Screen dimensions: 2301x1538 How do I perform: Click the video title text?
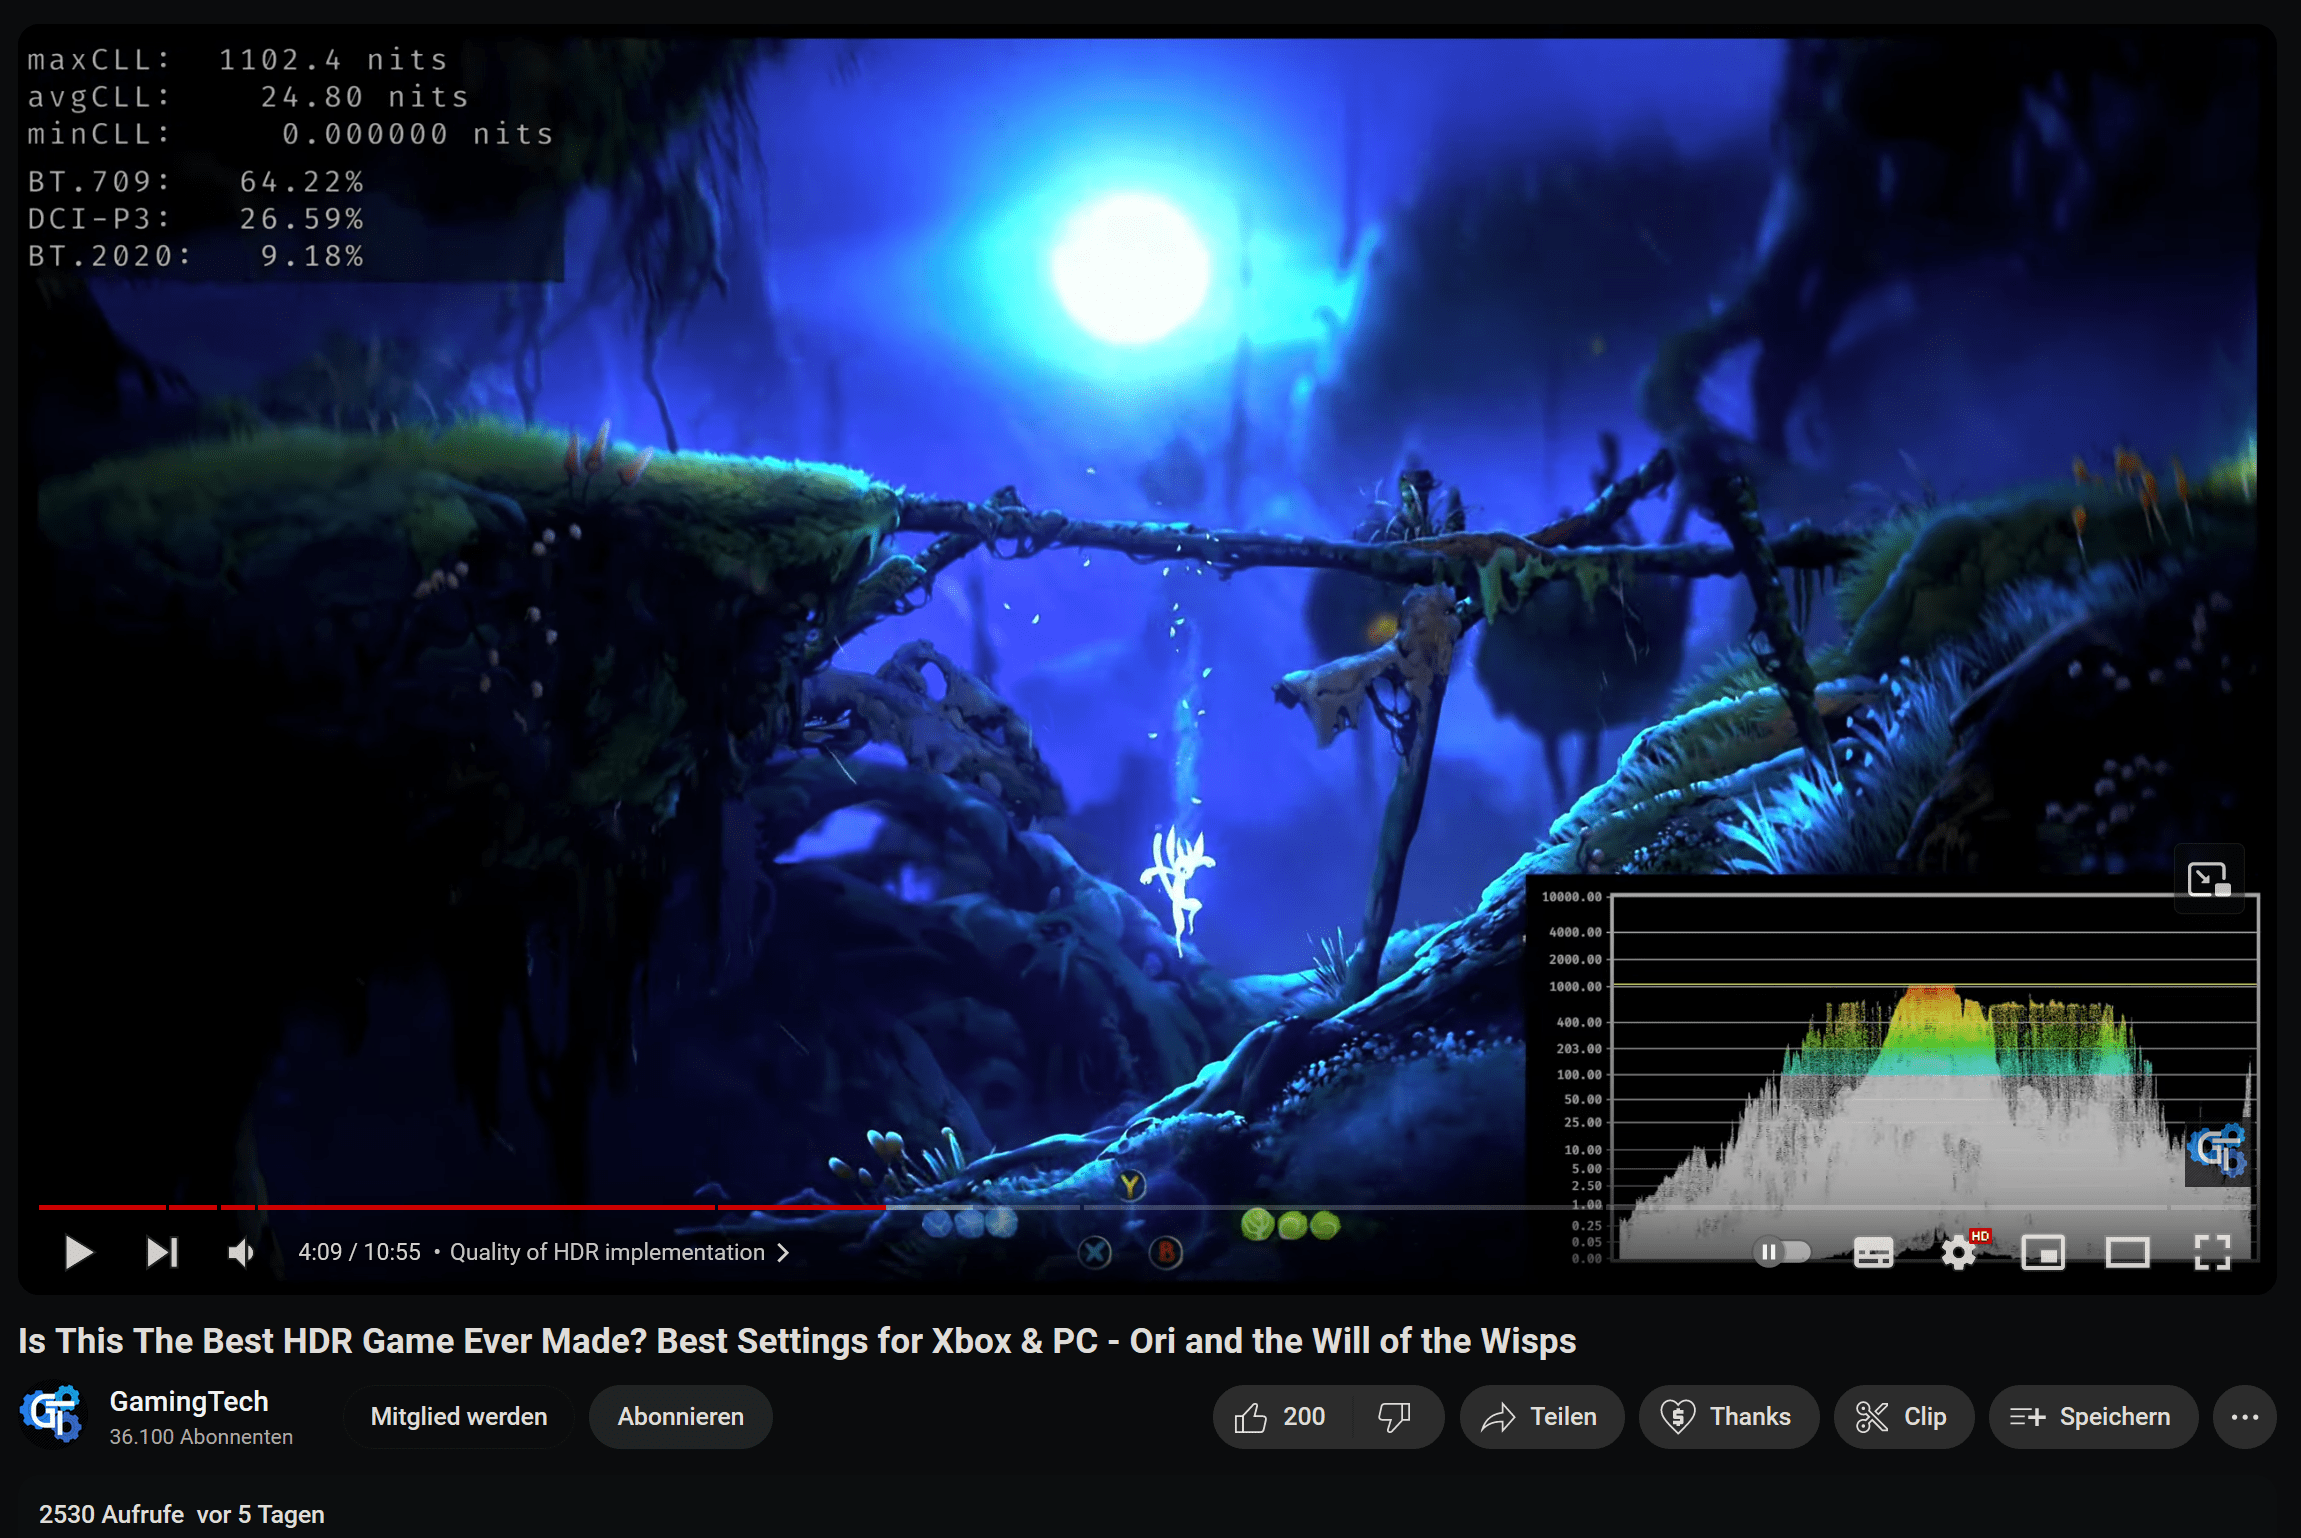(x=797, y=1340)
